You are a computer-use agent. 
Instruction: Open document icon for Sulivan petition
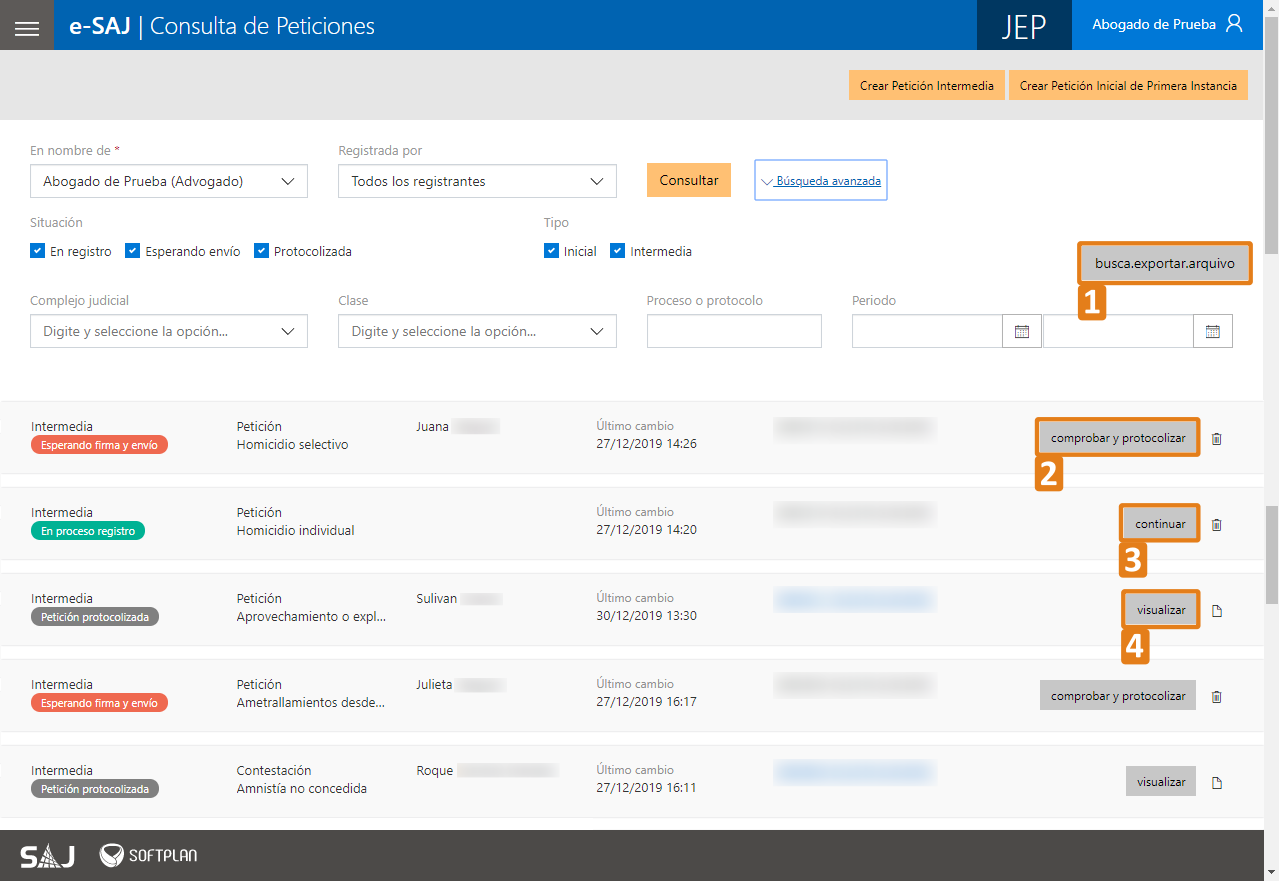point(1217,610)
